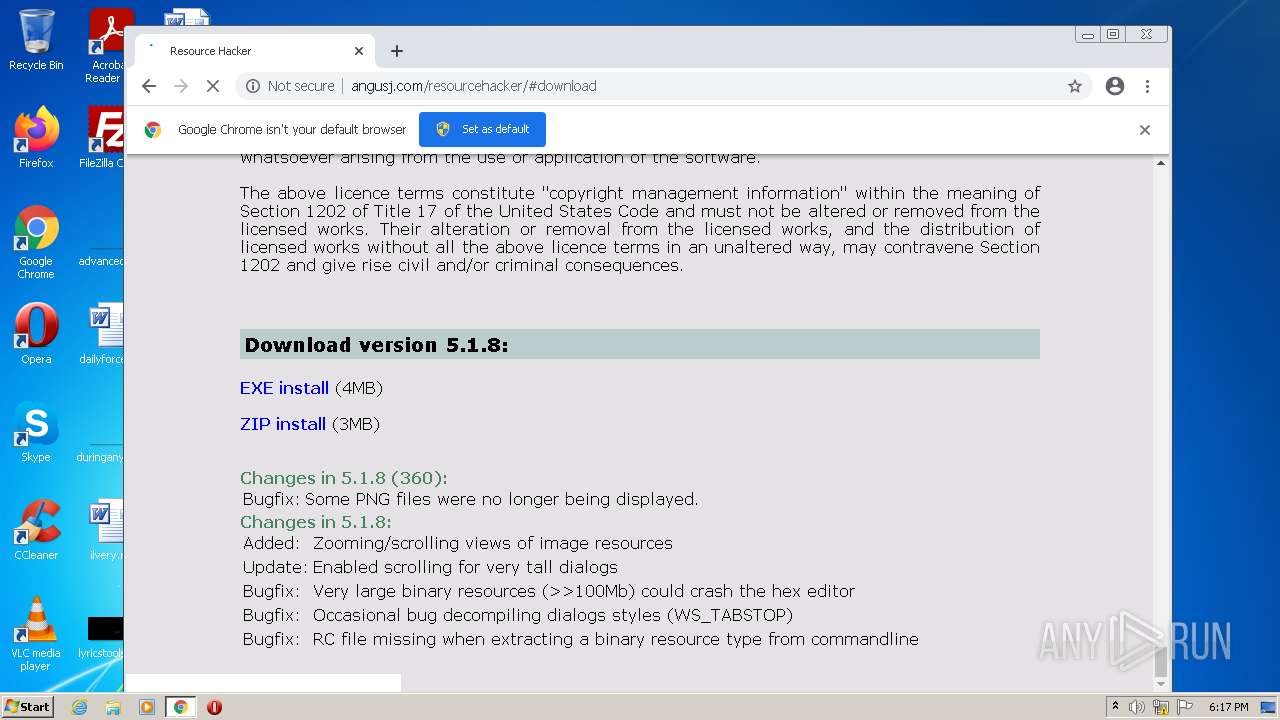Set Chrome as default browser
Viewport: 1280px width, 720px height.
coord(482,129)
